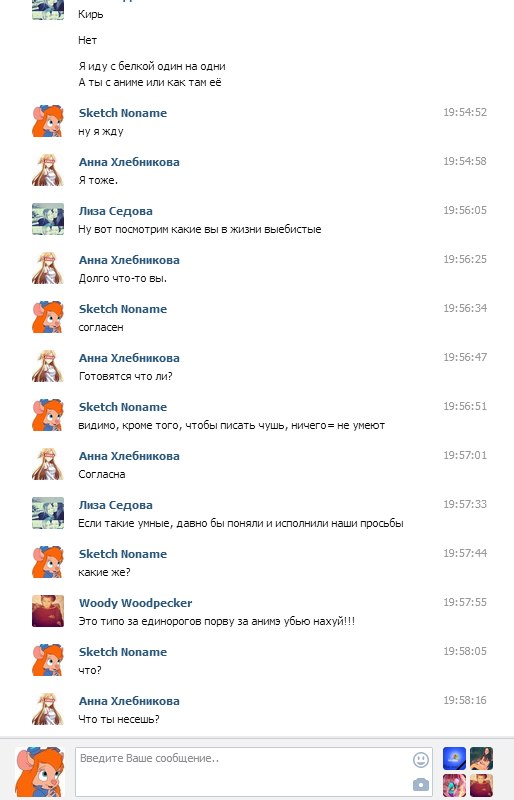Open top-right chat member thumbnail in corner grid

481,758
